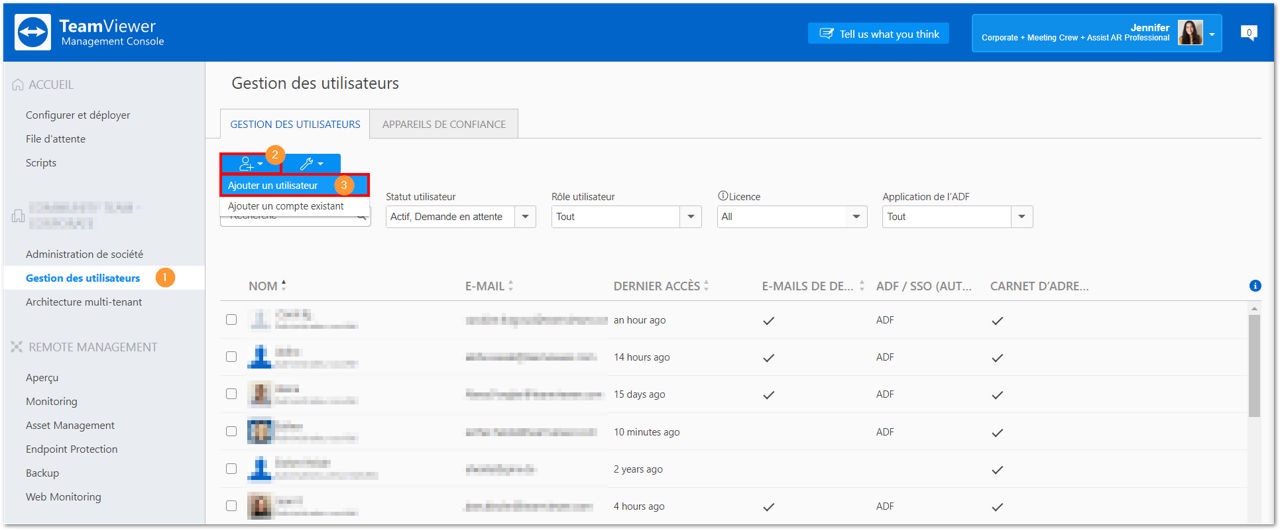Open the notifications chat icon in header
Viewport: 1280px width, 531px height.
(x=1248, y=33)
